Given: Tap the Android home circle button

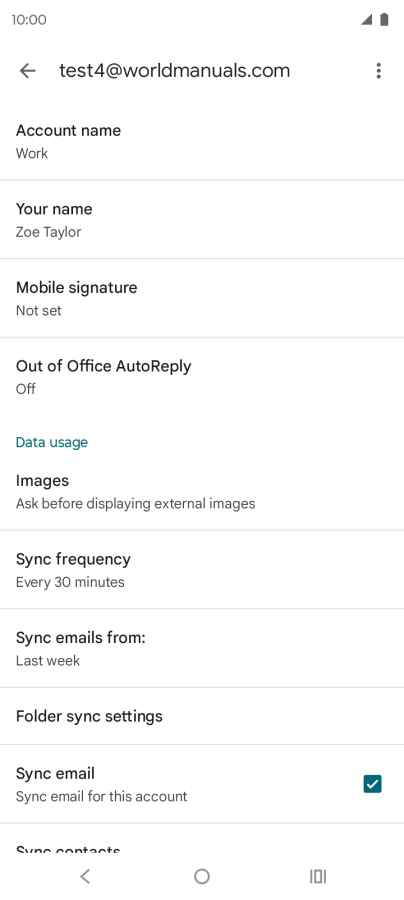Looking at the screenshot, I should coord(202,876).
